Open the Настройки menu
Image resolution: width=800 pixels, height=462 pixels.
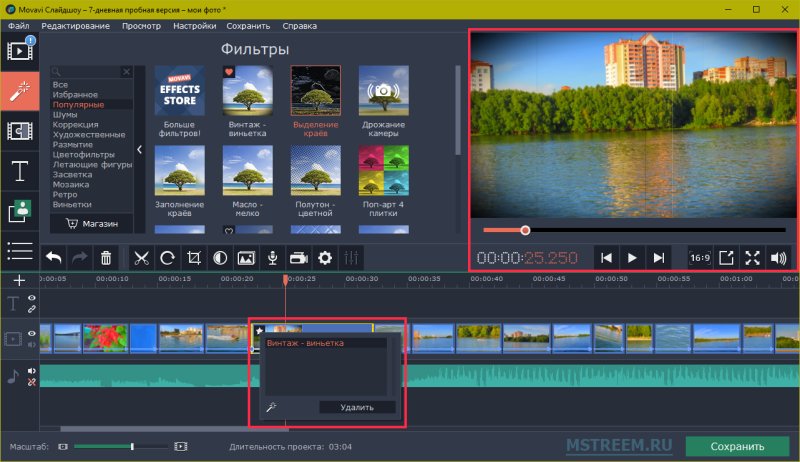pyautogui.click(x=194, y=26)
